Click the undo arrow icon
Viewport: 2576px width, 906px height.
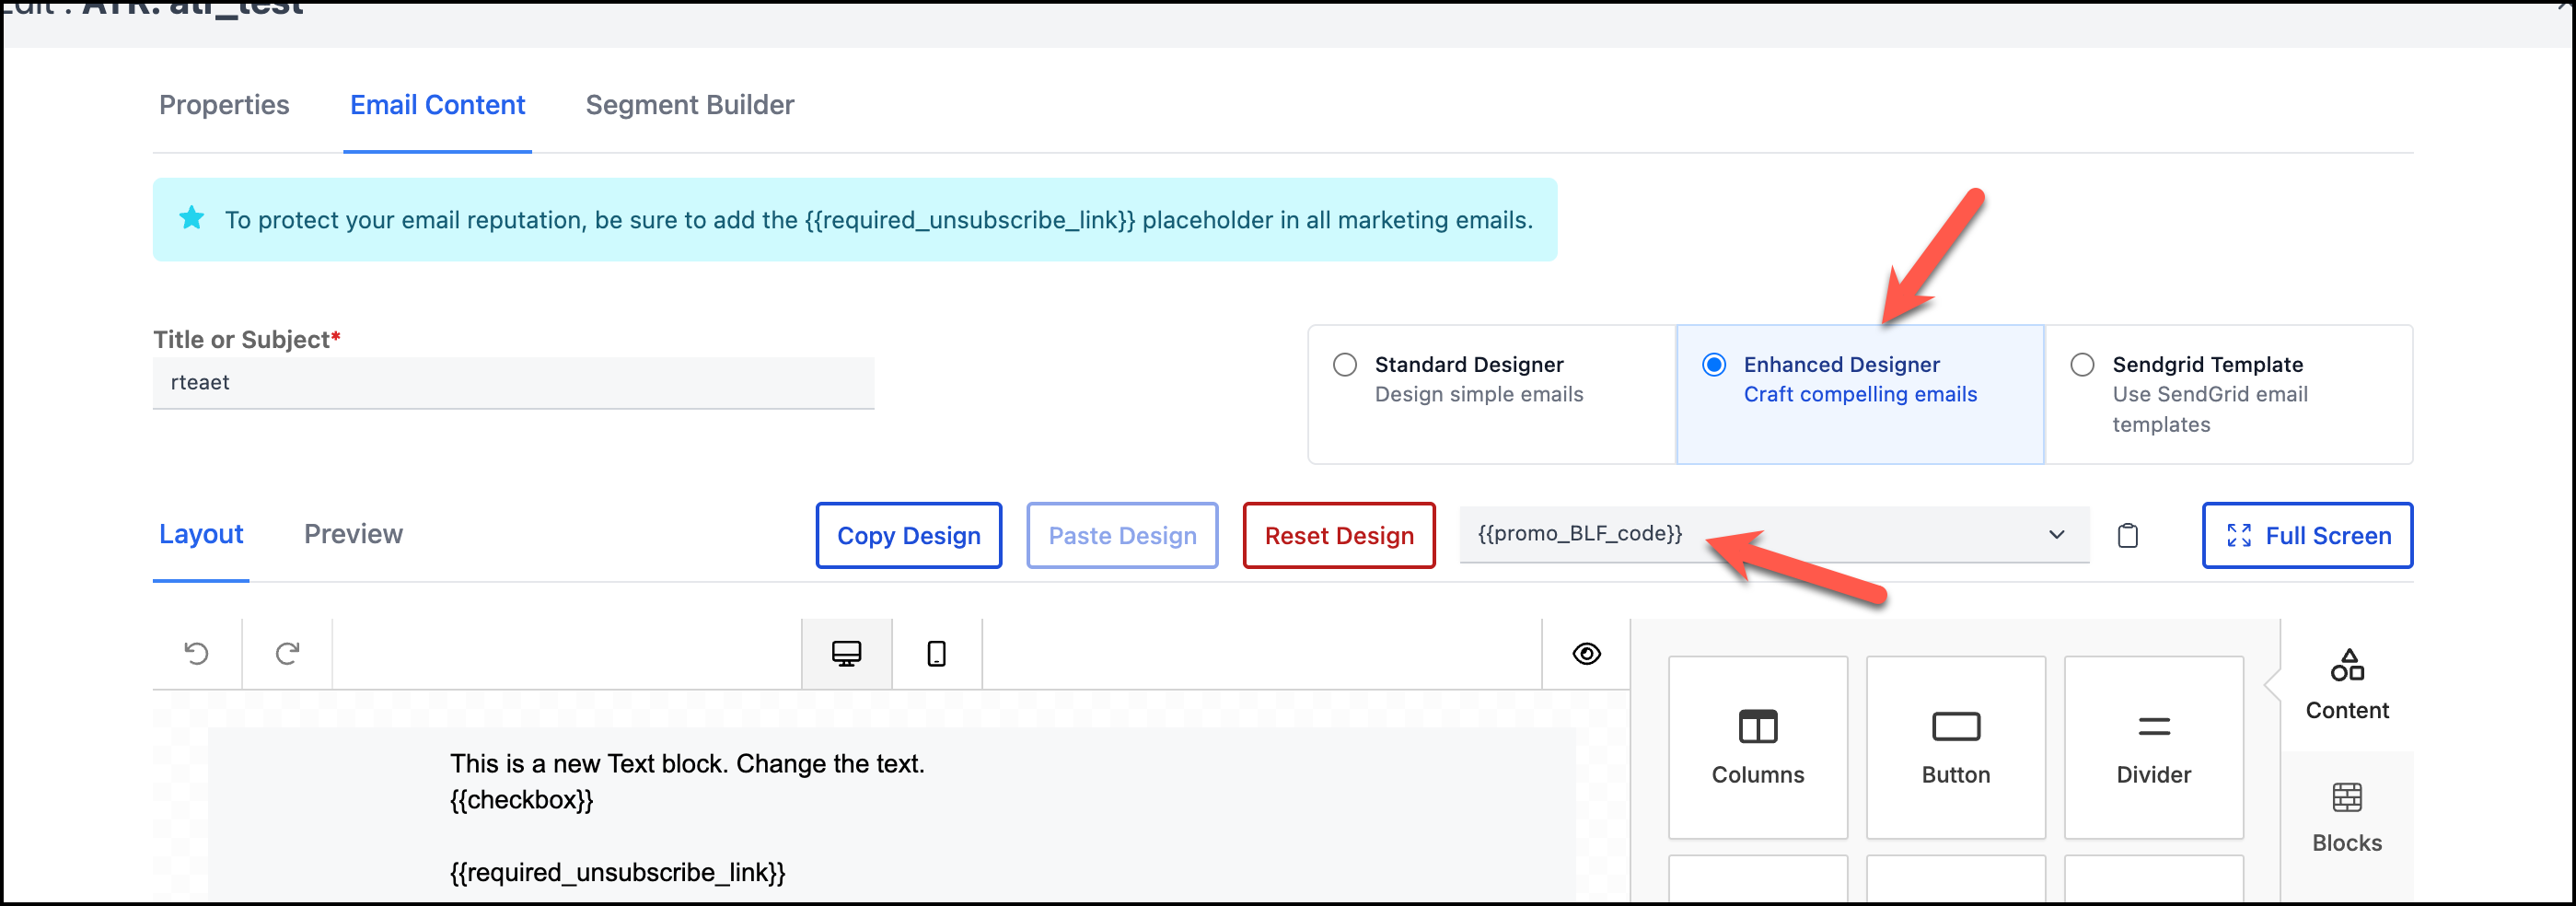point(197,654)
